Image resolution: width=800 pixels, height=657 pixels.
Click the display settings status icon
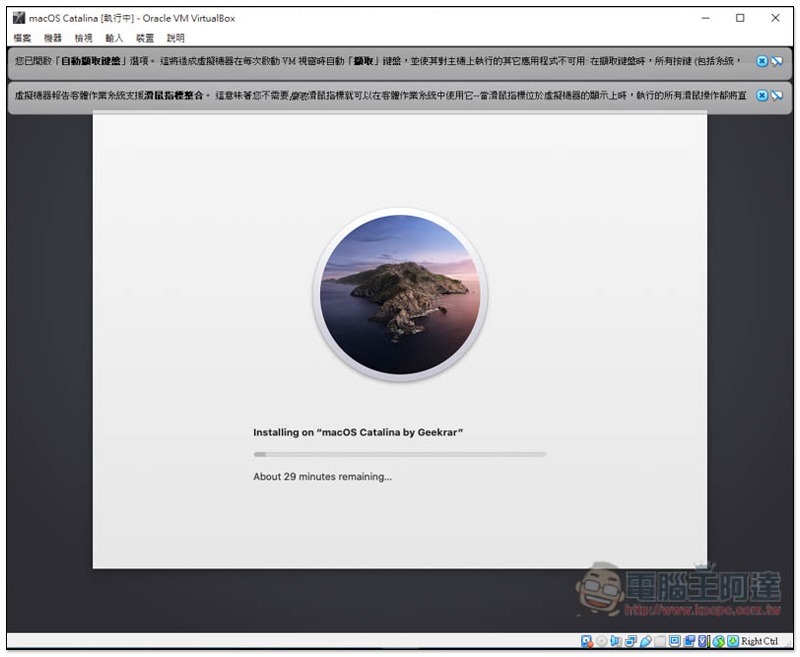click(x=674, y=641)
